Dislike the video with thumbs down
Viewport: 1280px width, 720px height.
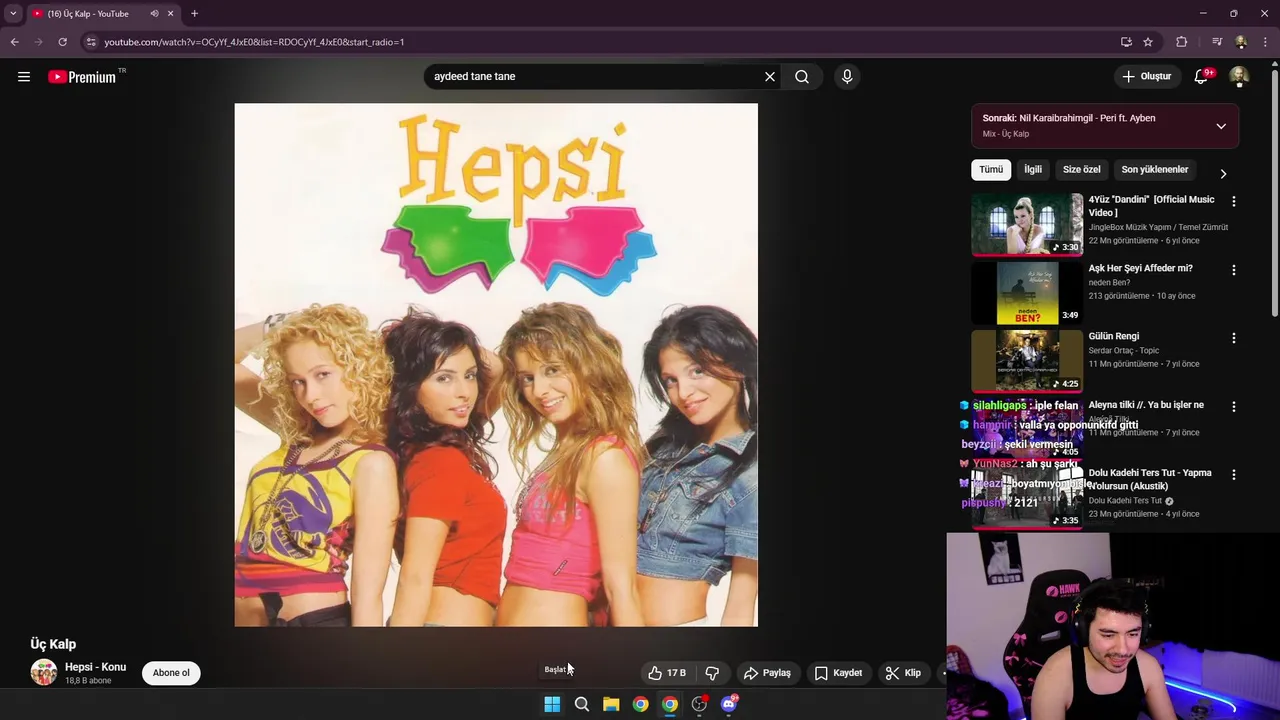click(712, 673)
